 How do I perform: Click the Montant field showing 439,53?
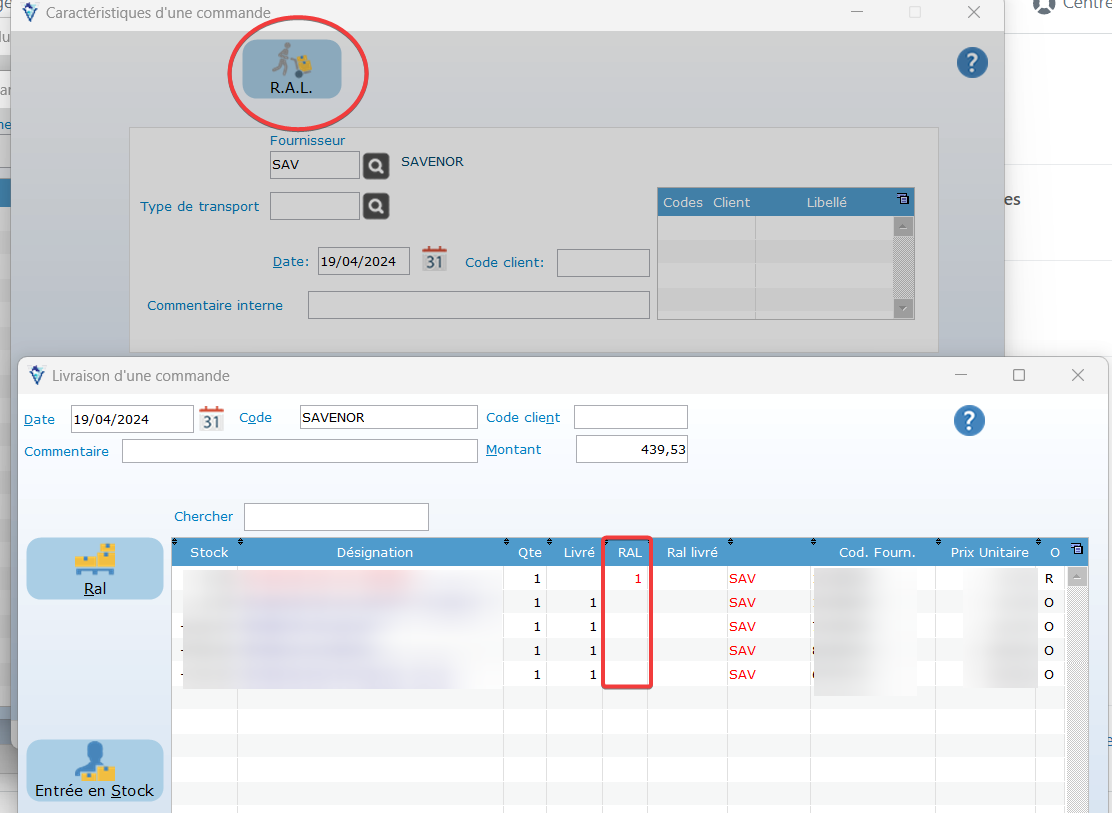click(632, 449)
